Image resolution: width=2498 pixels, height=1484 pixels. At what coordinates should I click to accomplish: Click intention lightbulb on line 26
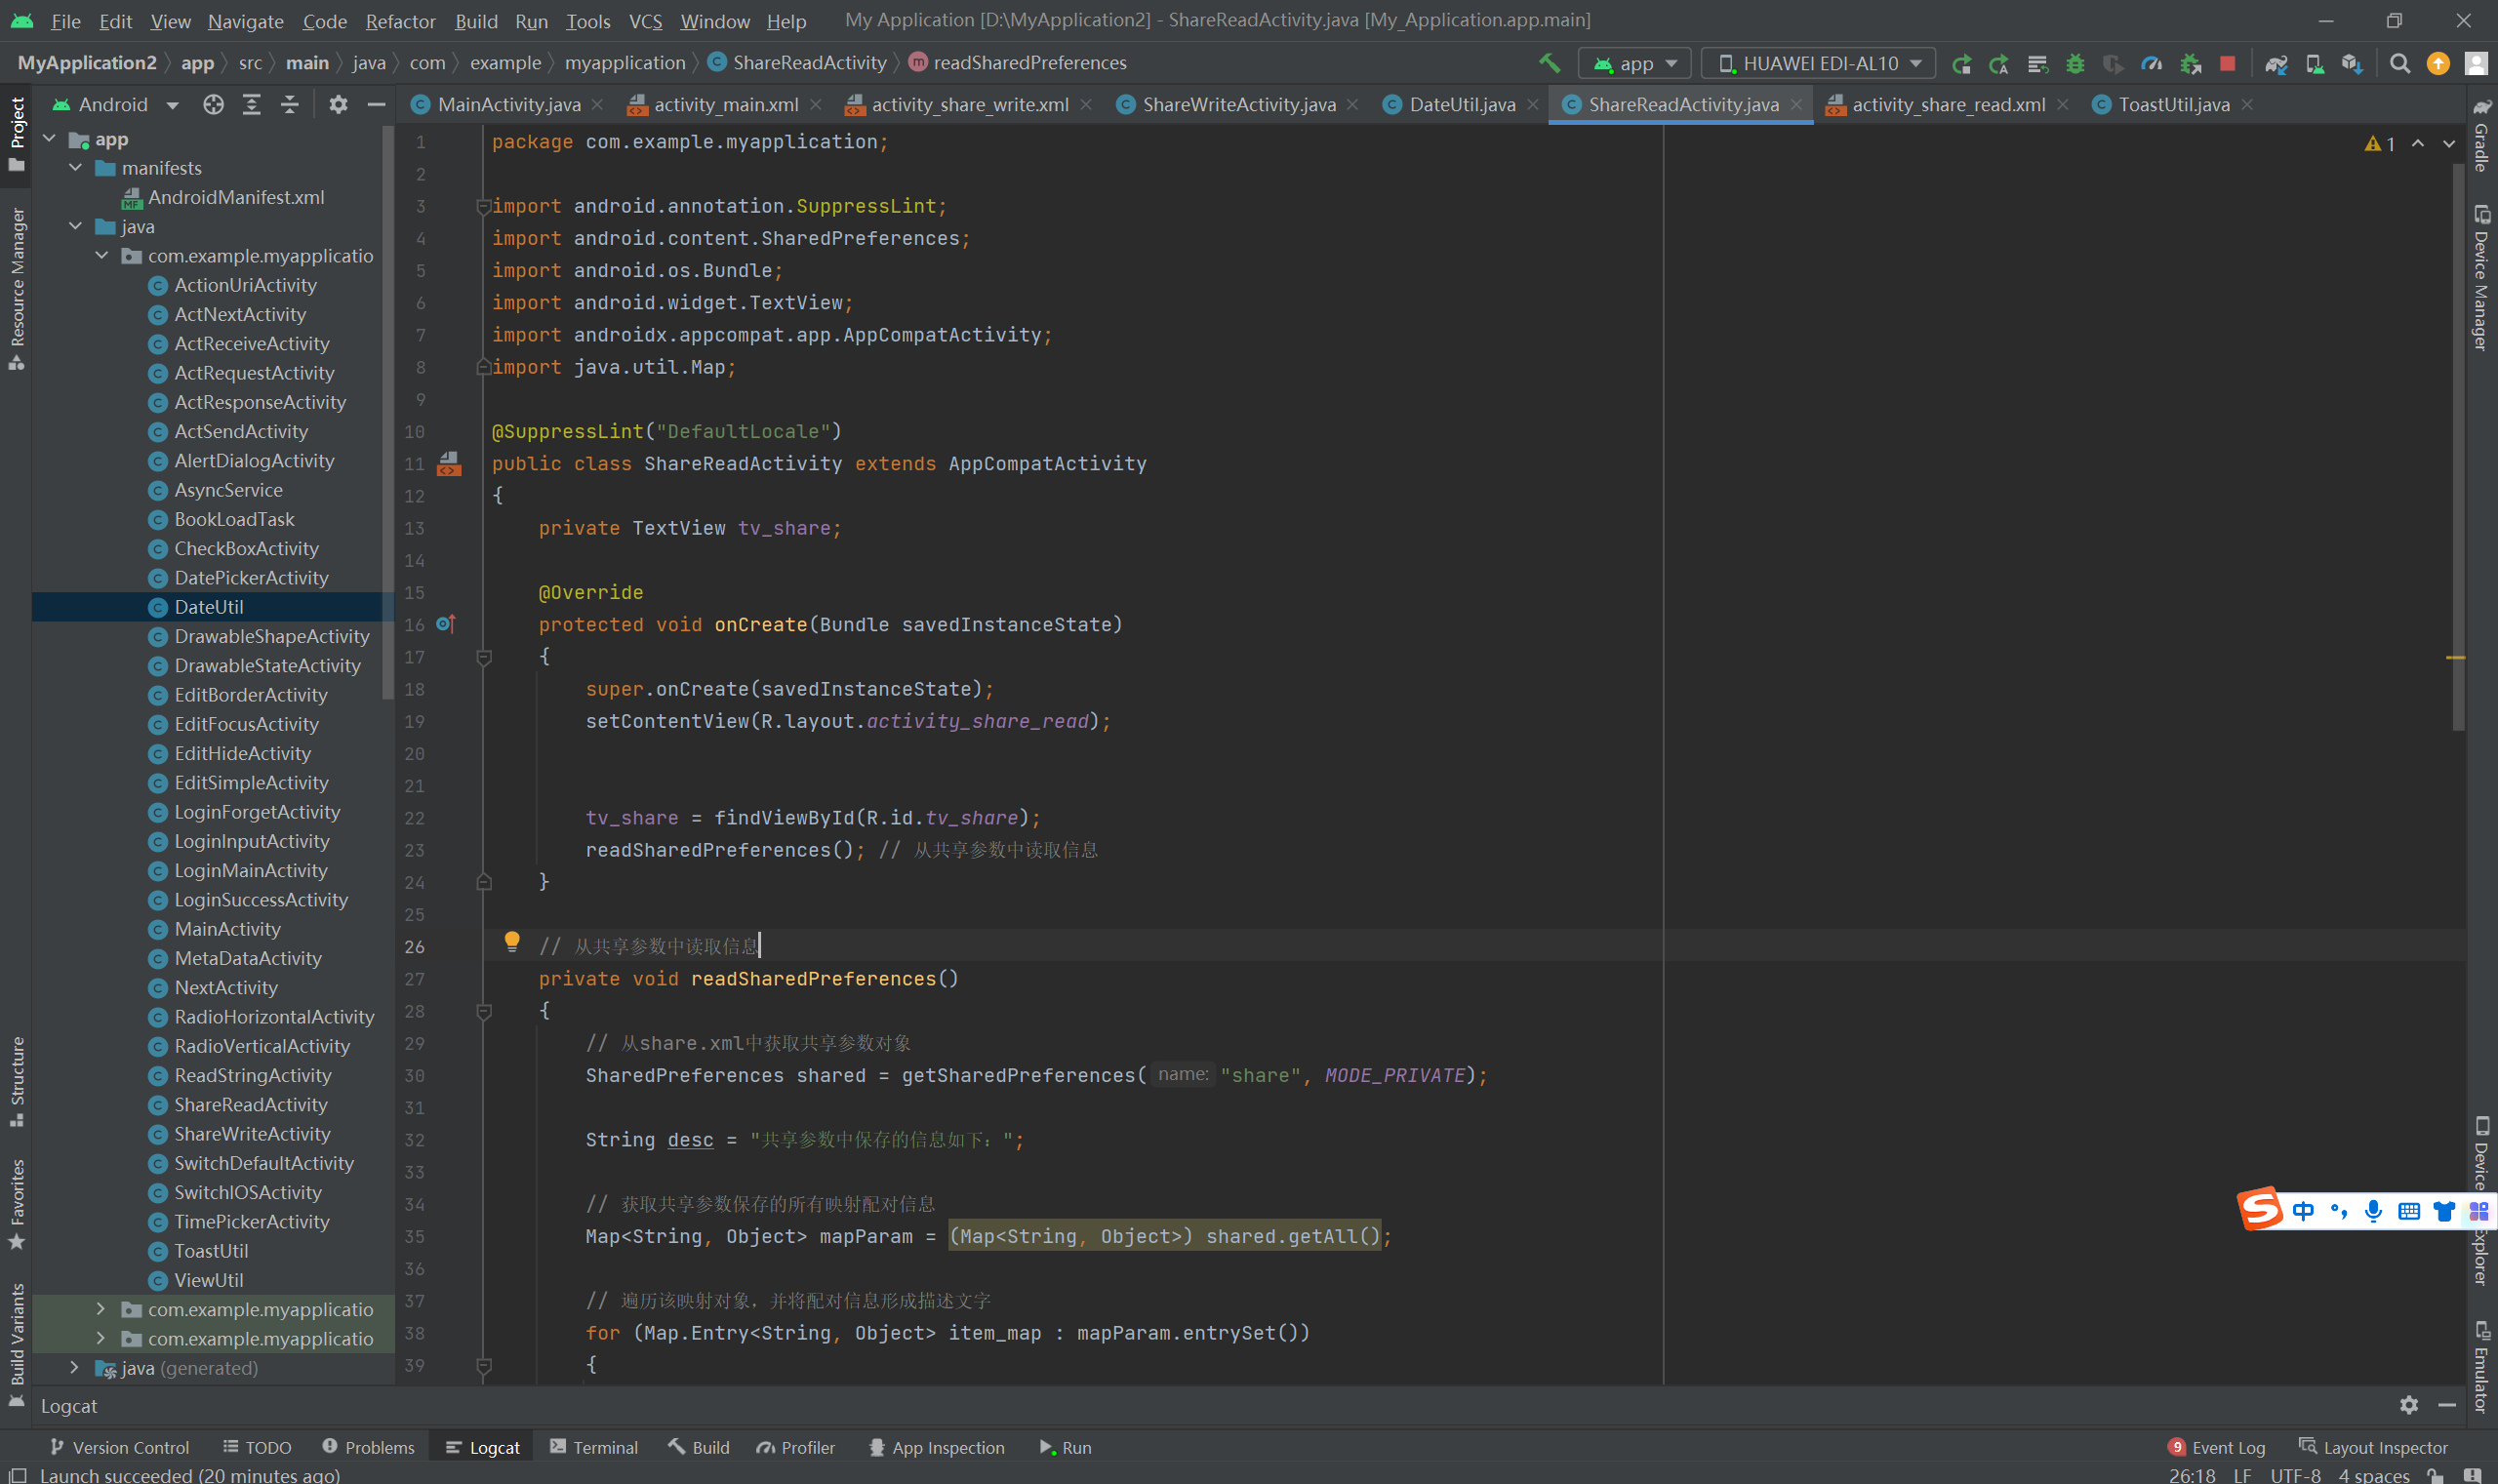point(512,940)
